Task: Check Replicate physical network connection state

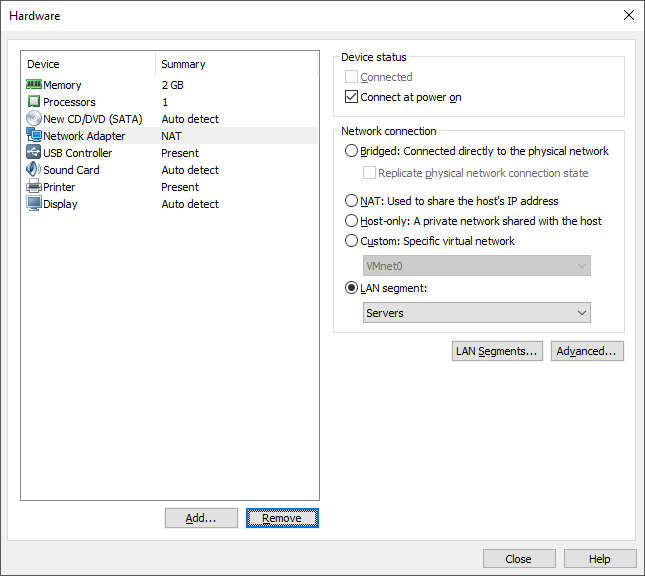Action: click(x=369, y=172)
